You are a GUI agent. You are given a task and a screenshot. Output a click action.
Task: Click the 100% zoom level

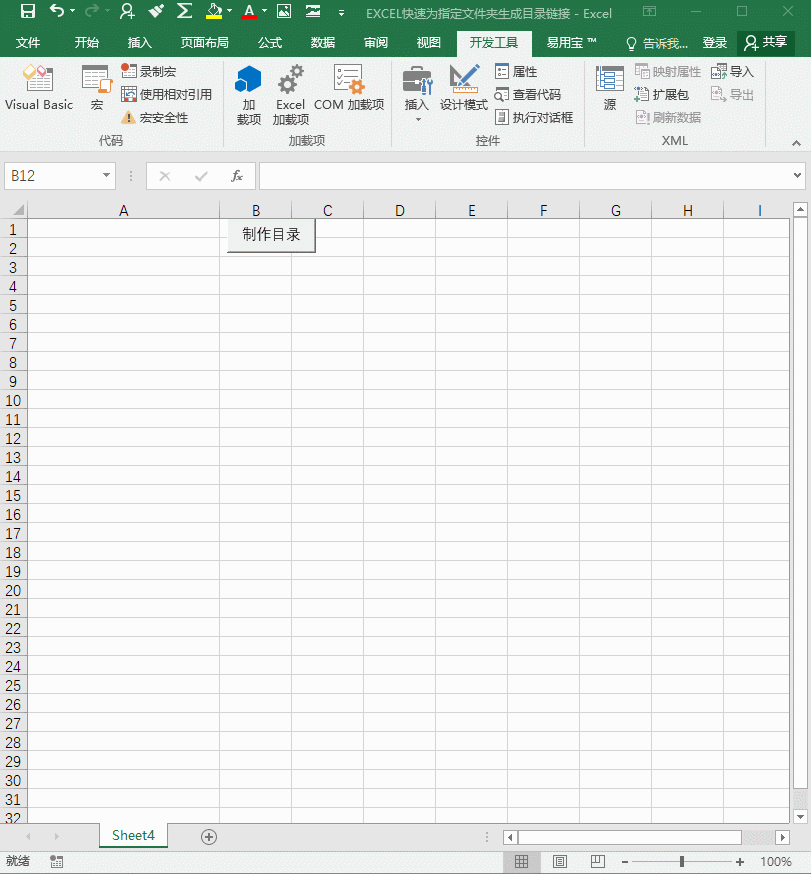point(776,862)
